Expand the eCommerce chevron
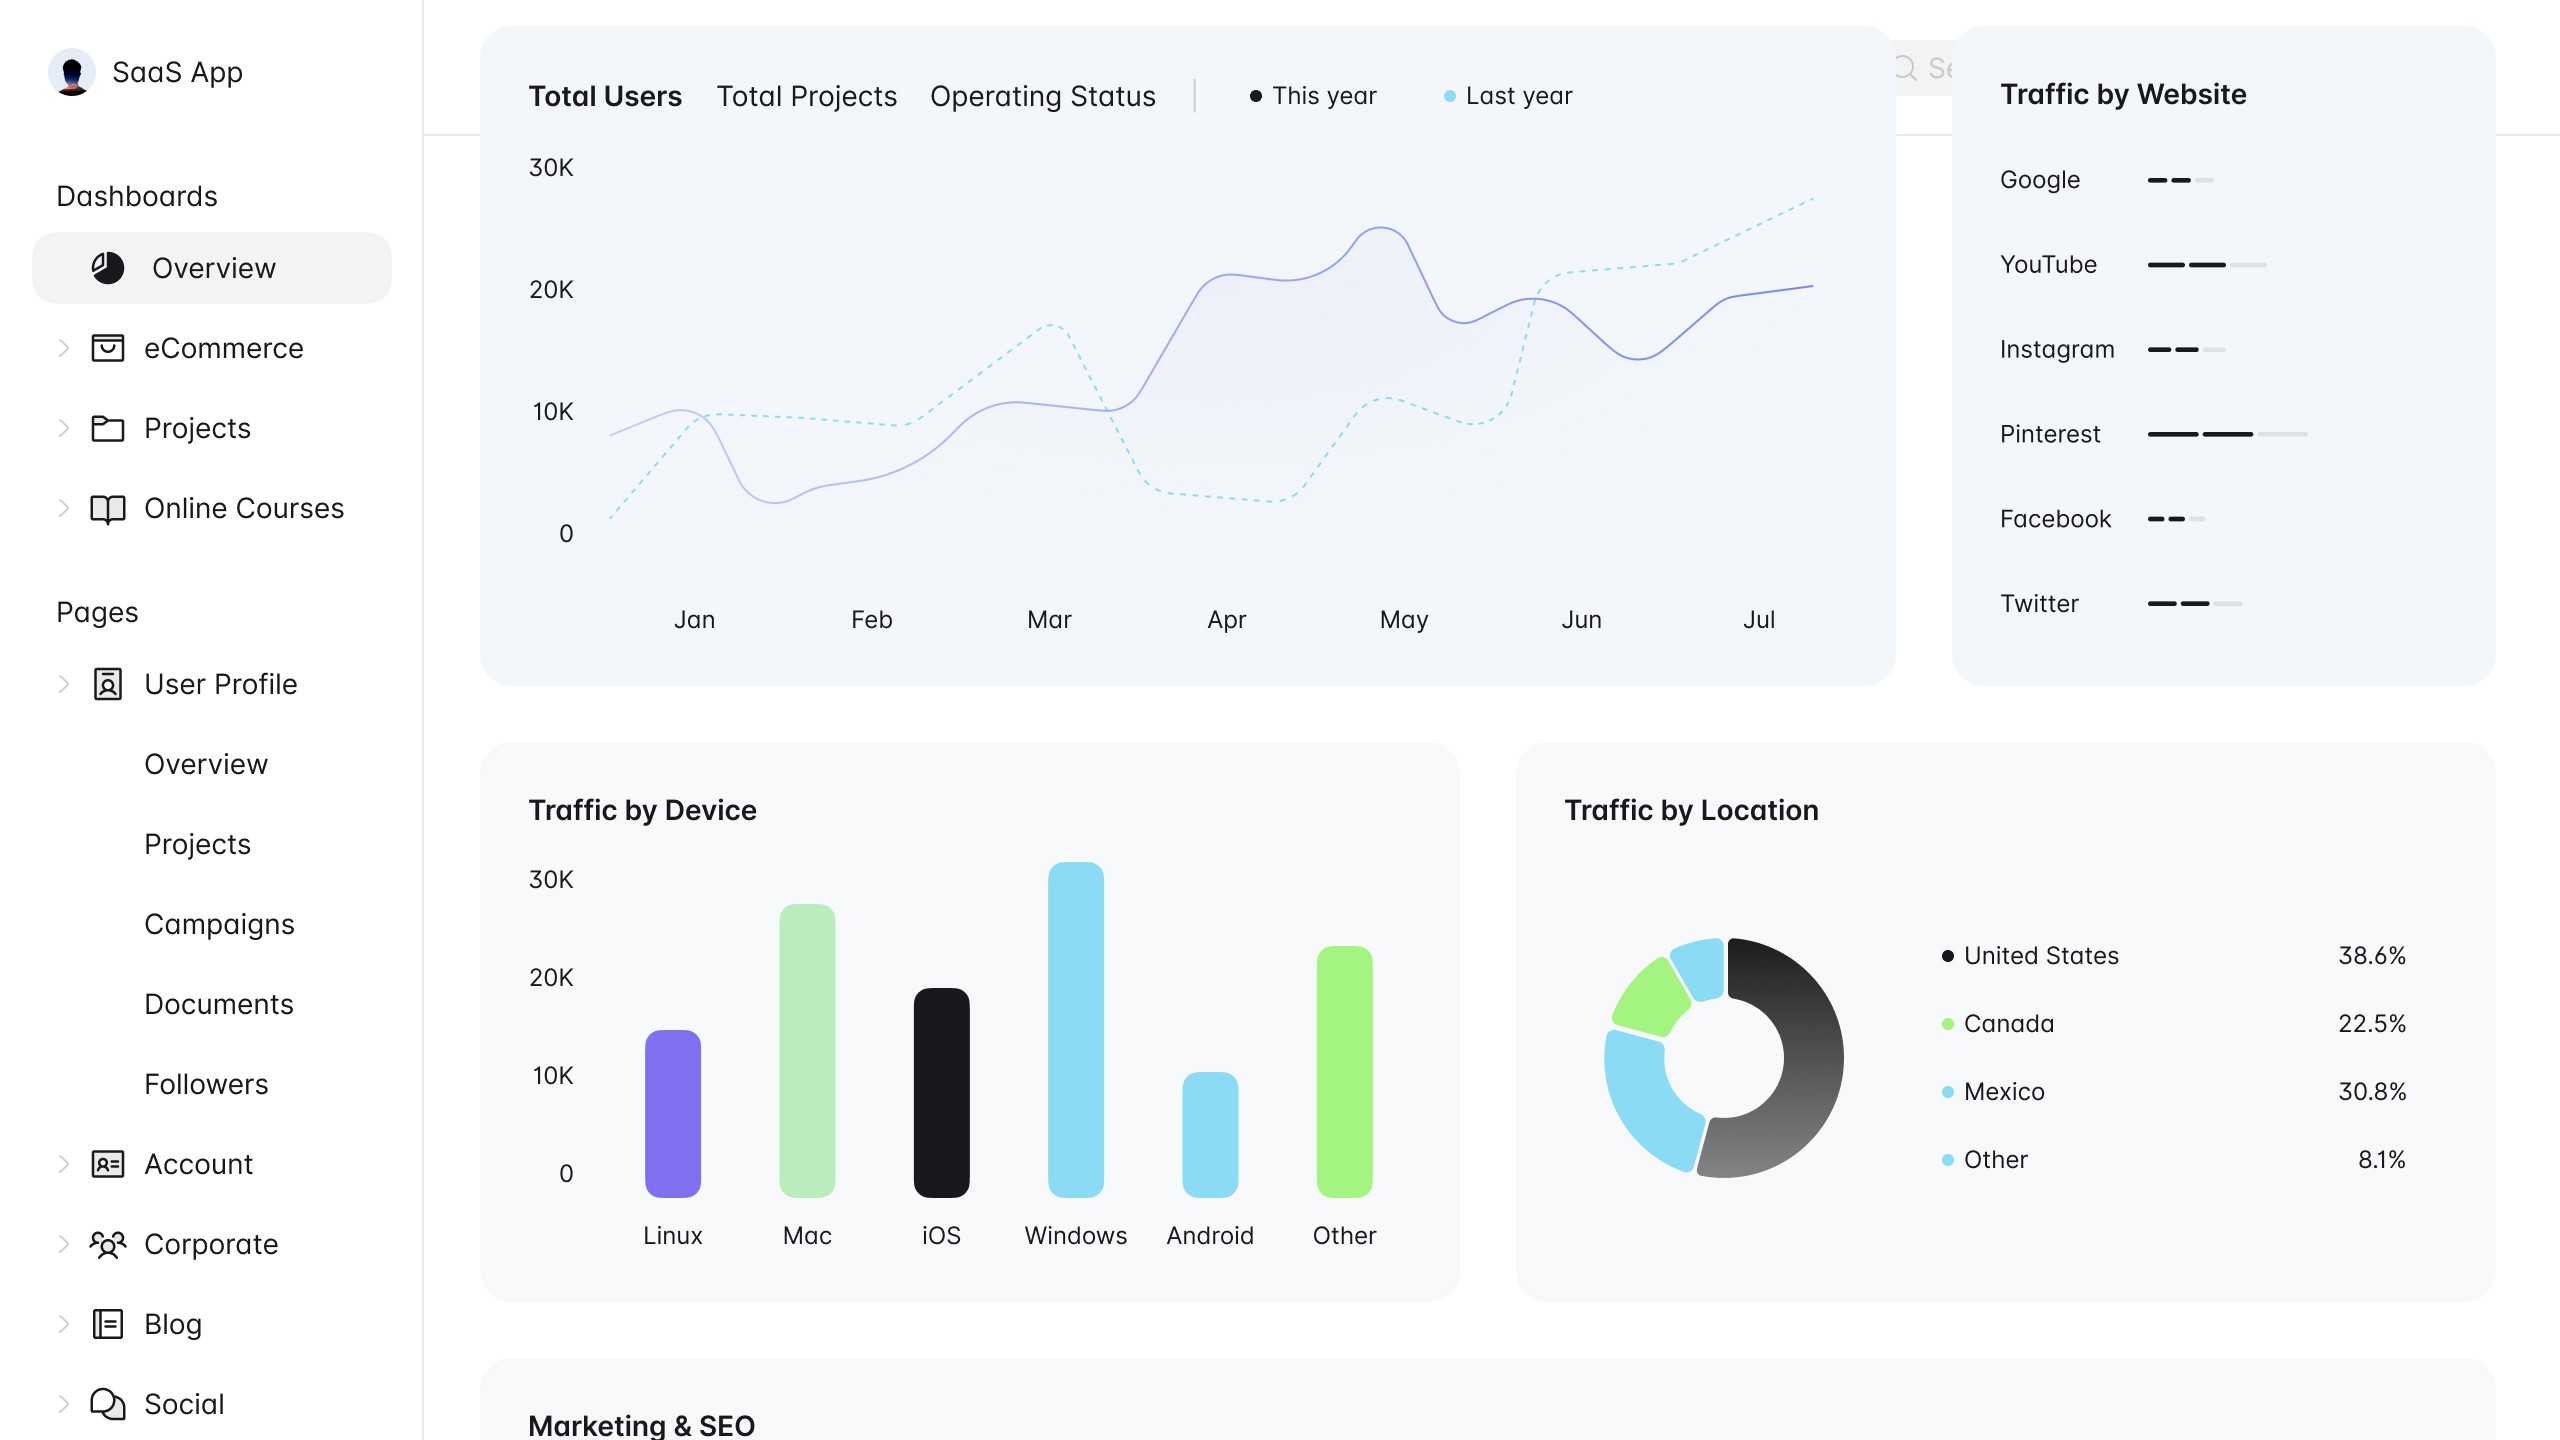The height and width of the screenshot is (1440, 2560). point(64,348)
